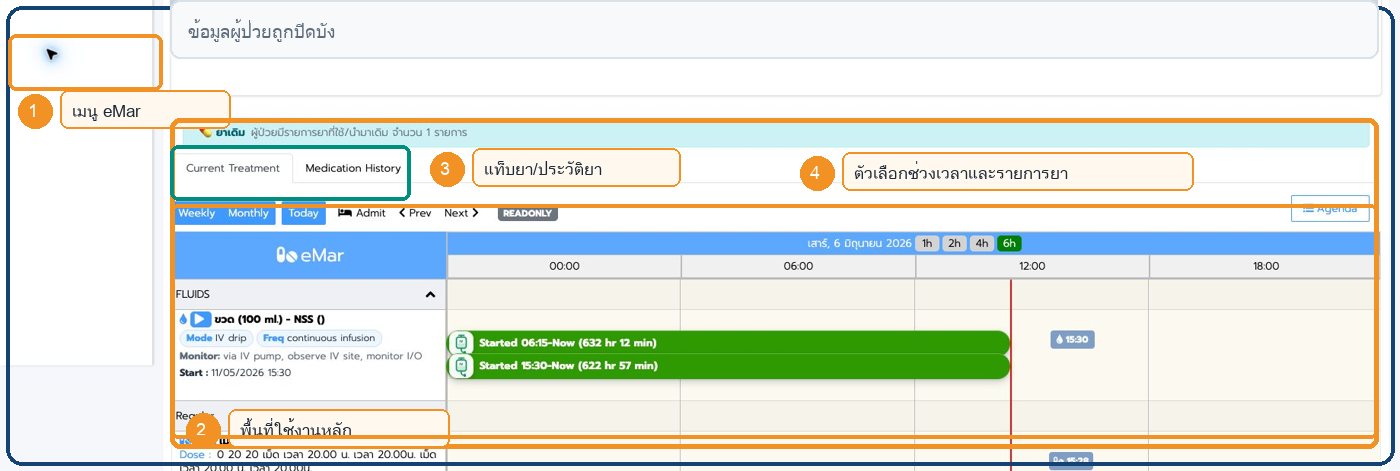Click the Freq continuous infusion tag
Viewport: 1400px width, 471px height.
(x=319, y=339)
